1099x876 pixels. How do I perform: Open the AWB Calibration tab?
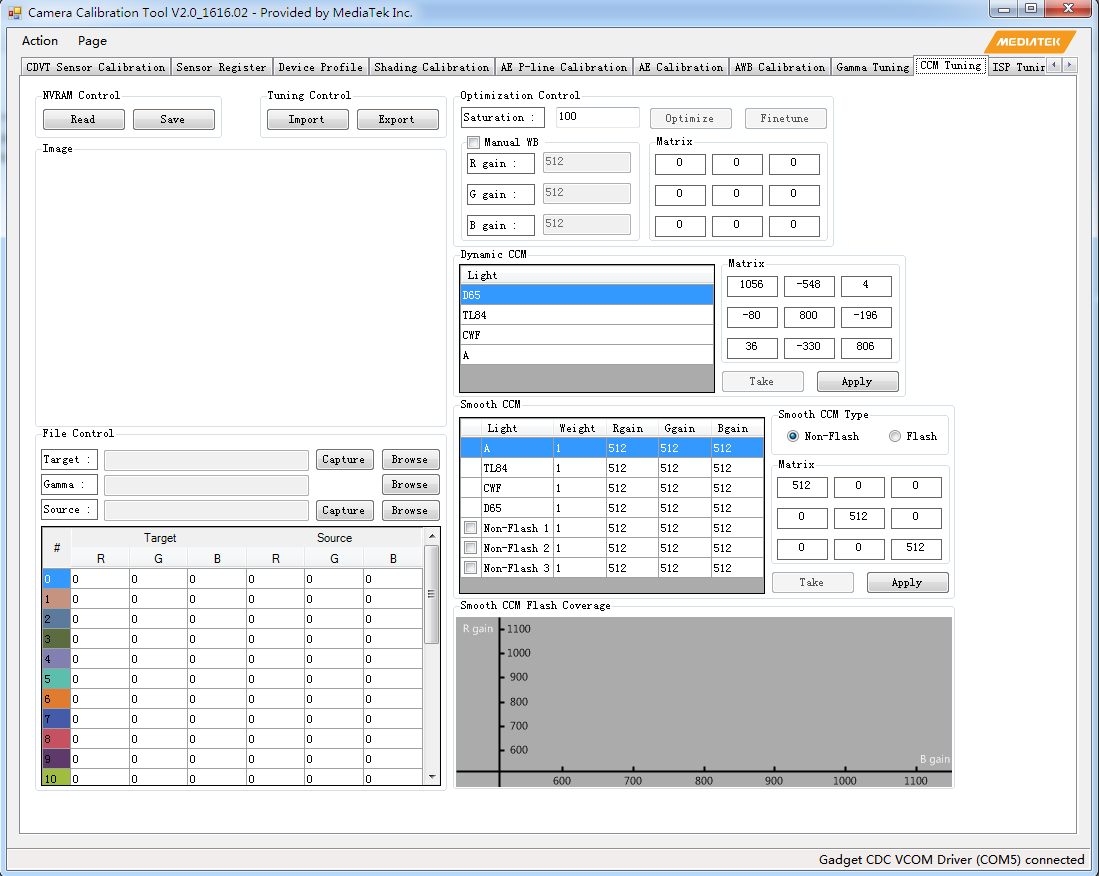(x=779, y=67)
